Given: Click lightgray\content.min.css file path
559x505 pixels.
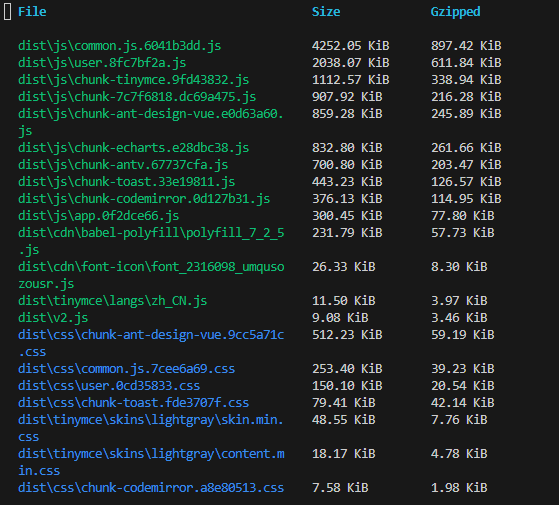Looking at the screenshot, I should [x=151, y=462].
